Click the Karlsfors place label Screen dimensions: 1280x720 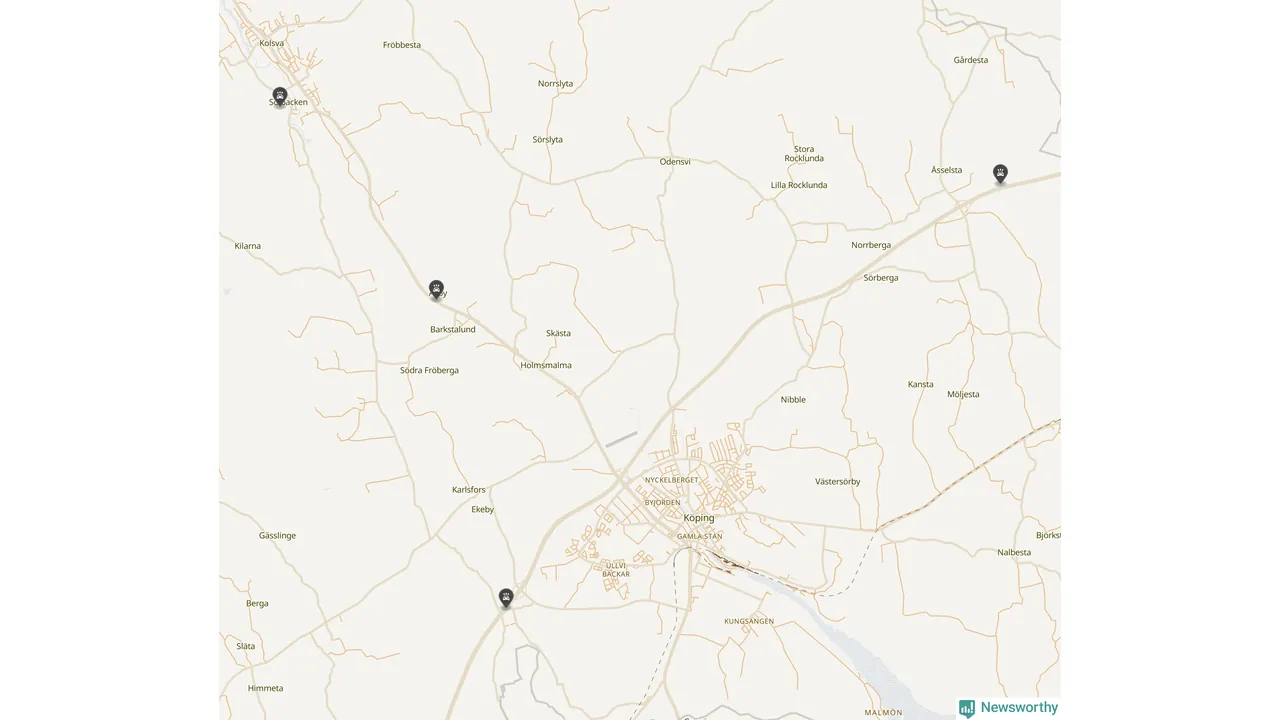click(x=469, y=490)
